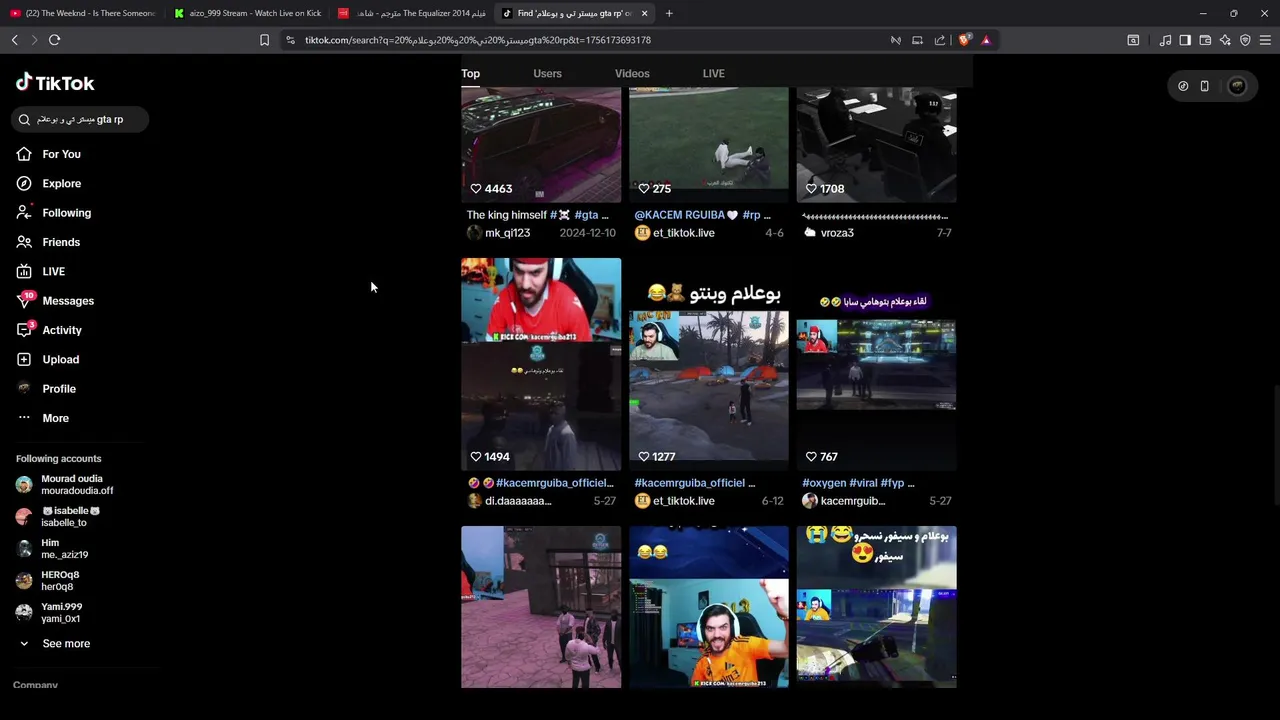The height and width of the screenshot is (720, 1280).
Task: Open Brave VPN shield icon
Action: [1245, 40]
